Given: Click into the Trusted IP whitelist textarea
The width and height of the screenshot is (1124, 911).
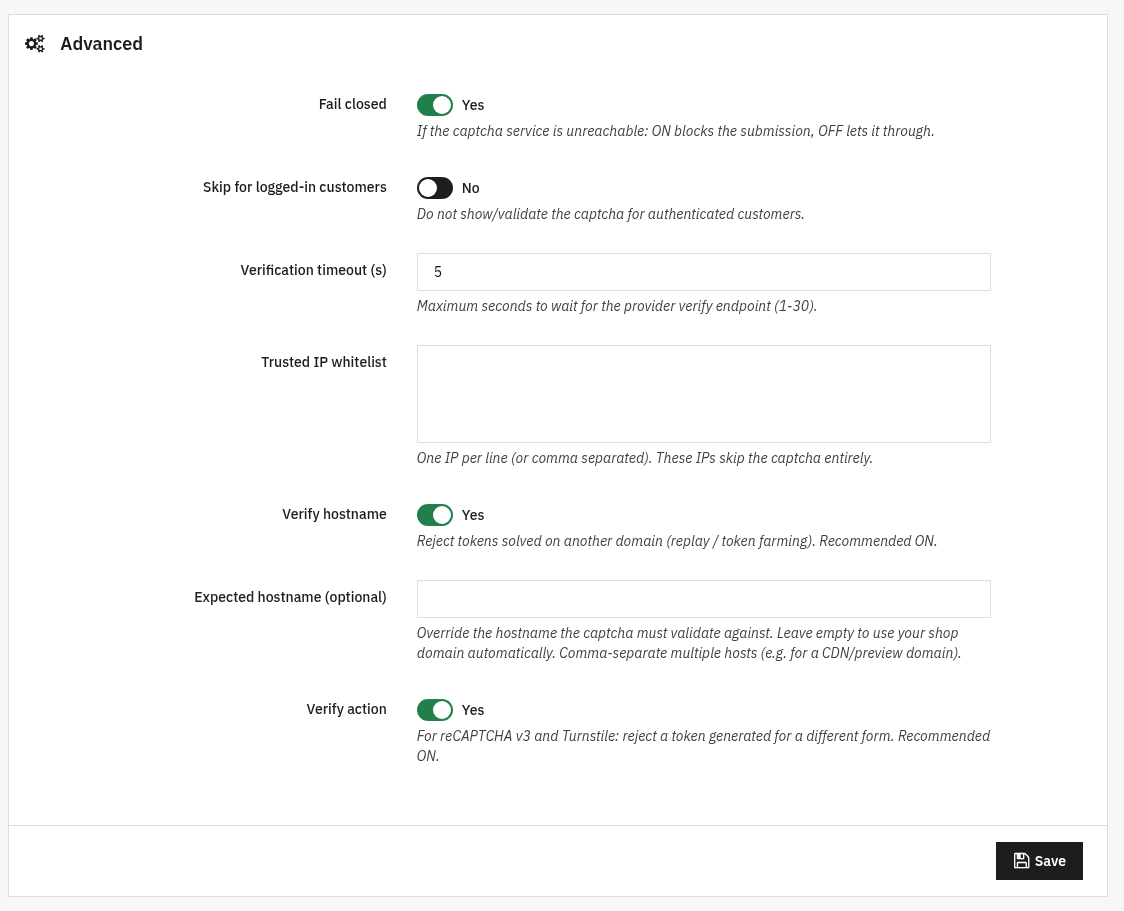Looking at the screenshot, I should click(x=704, y=394).
